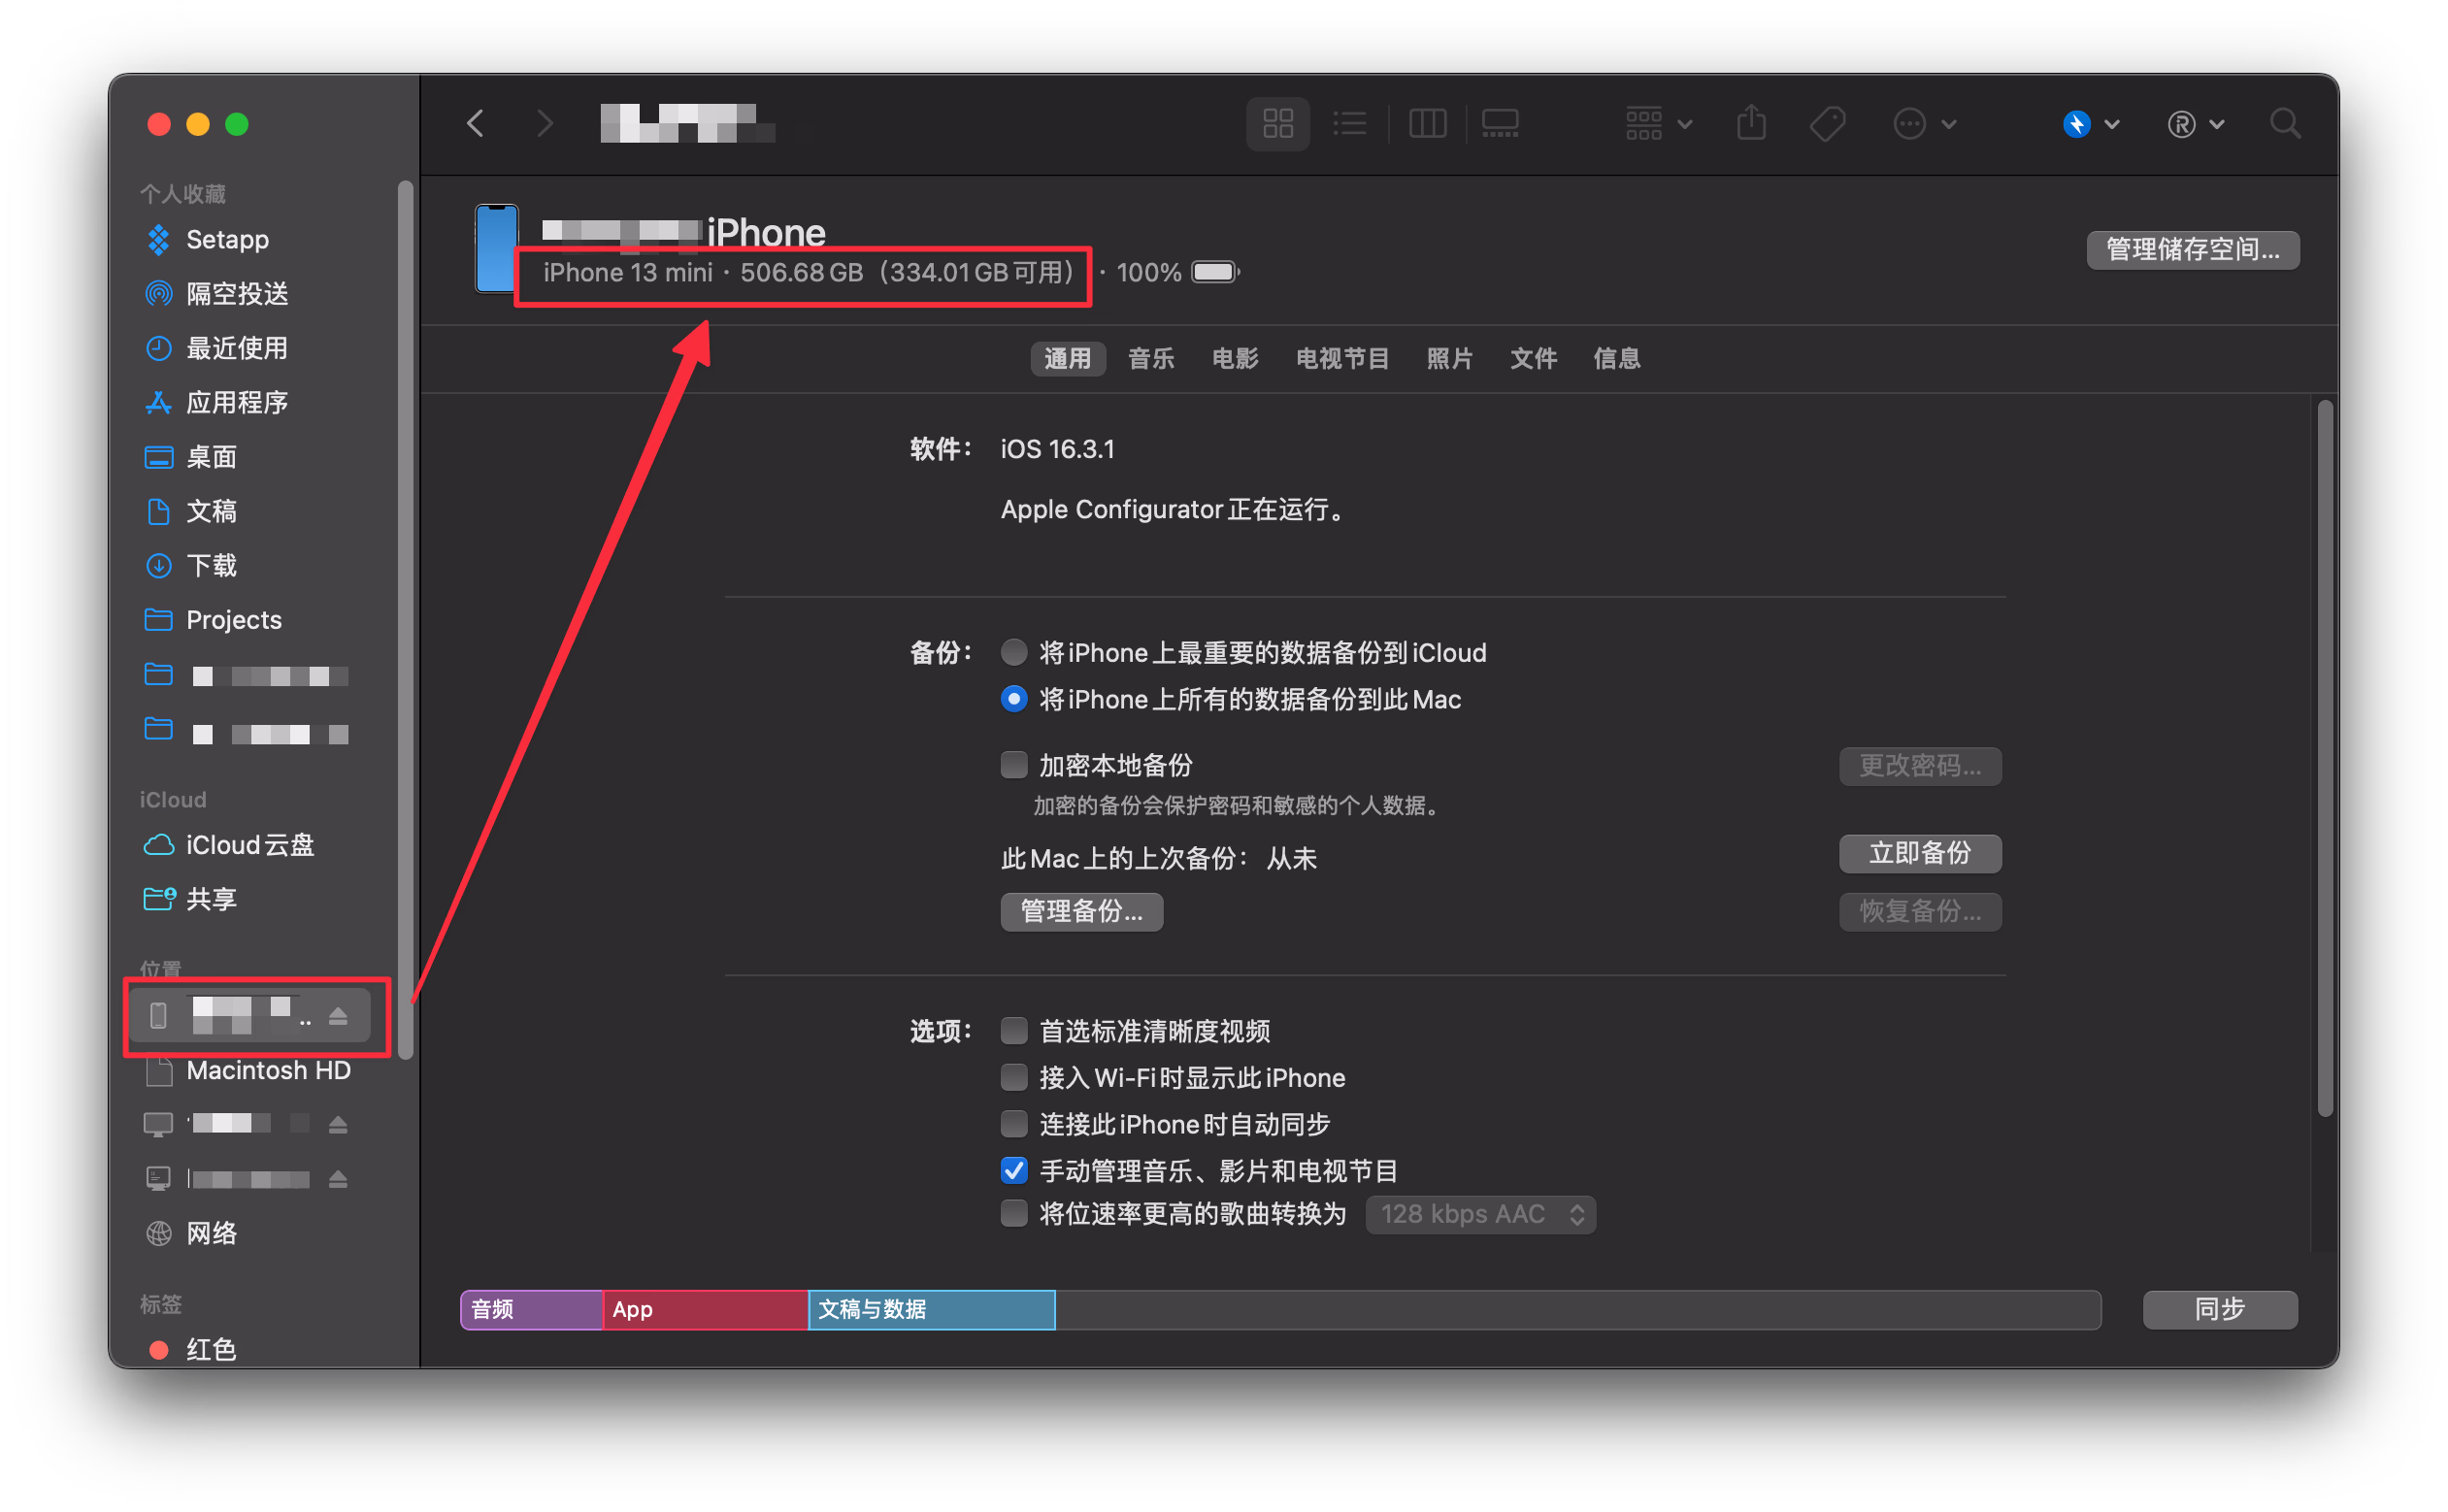Image resolution: width=2448 pixels, height=1512 pixels.
Task: Switch Finder to icon view
Action: [x=1277, y=124]
